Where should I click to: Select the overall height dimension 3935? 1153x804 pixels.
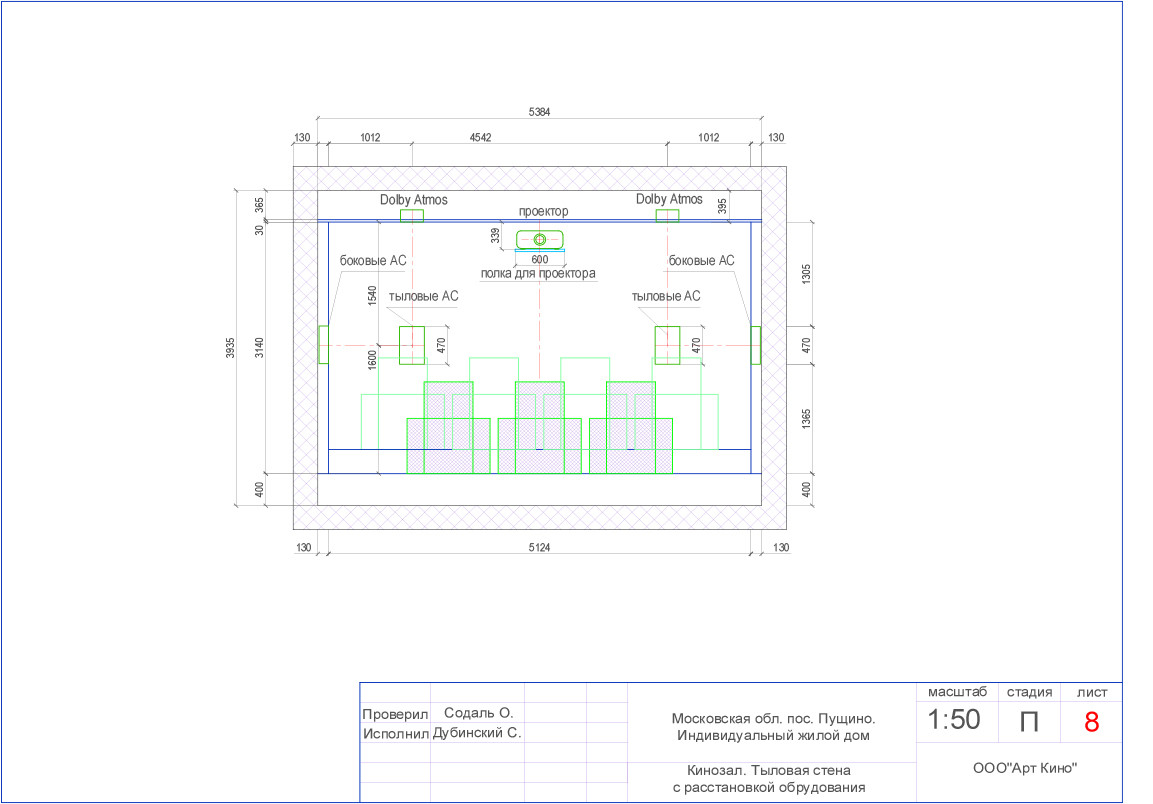click(230, 347)
